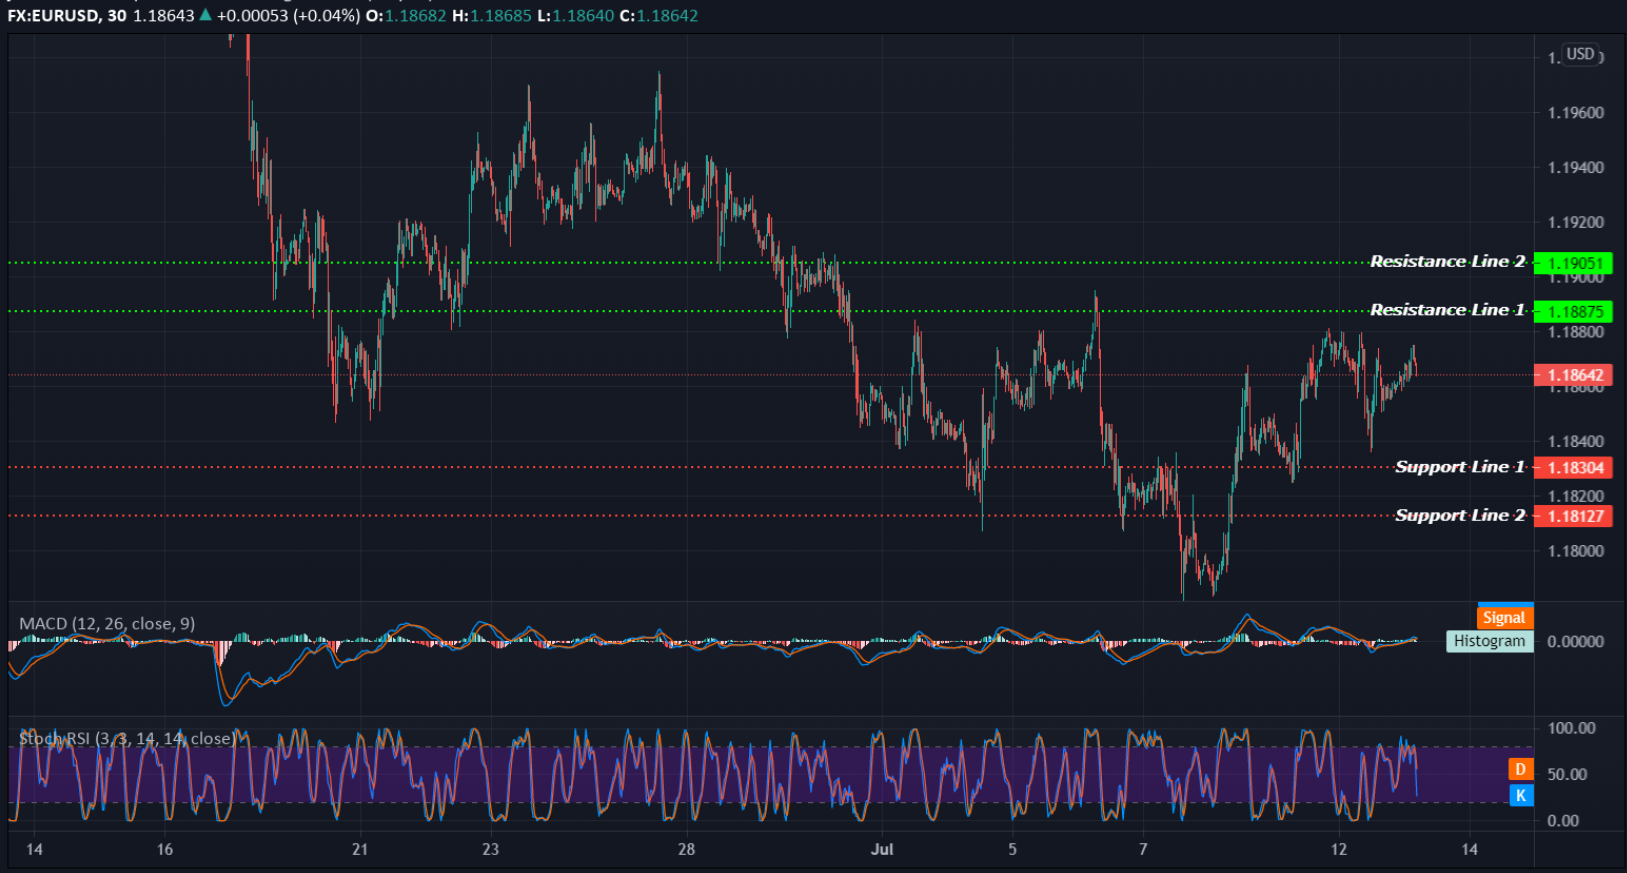This screenshot has width=1627, height=873.
Task: Click the 12 date label on time axis
Action: [x=1339, y=849]
